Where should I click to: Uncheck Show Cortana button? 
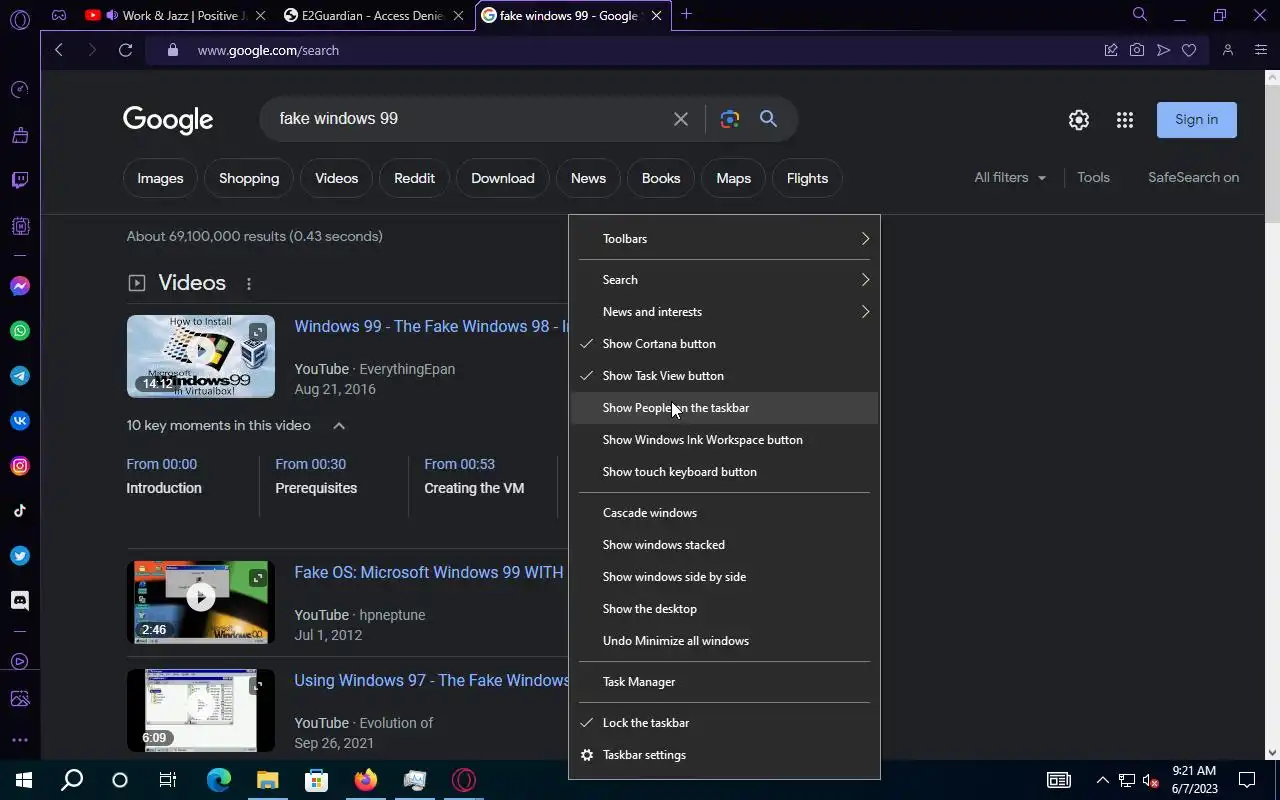[x=724, y=344]
